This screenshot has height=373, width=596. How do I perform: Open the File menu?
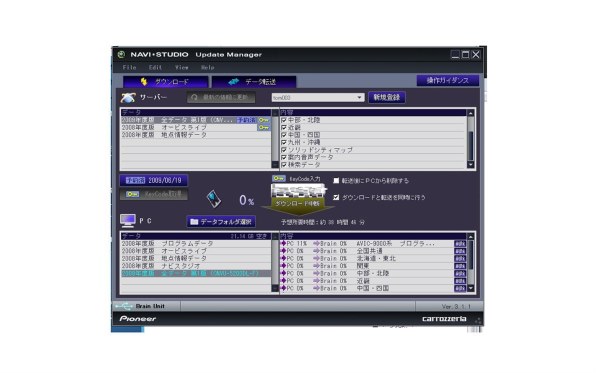point(129,67)
